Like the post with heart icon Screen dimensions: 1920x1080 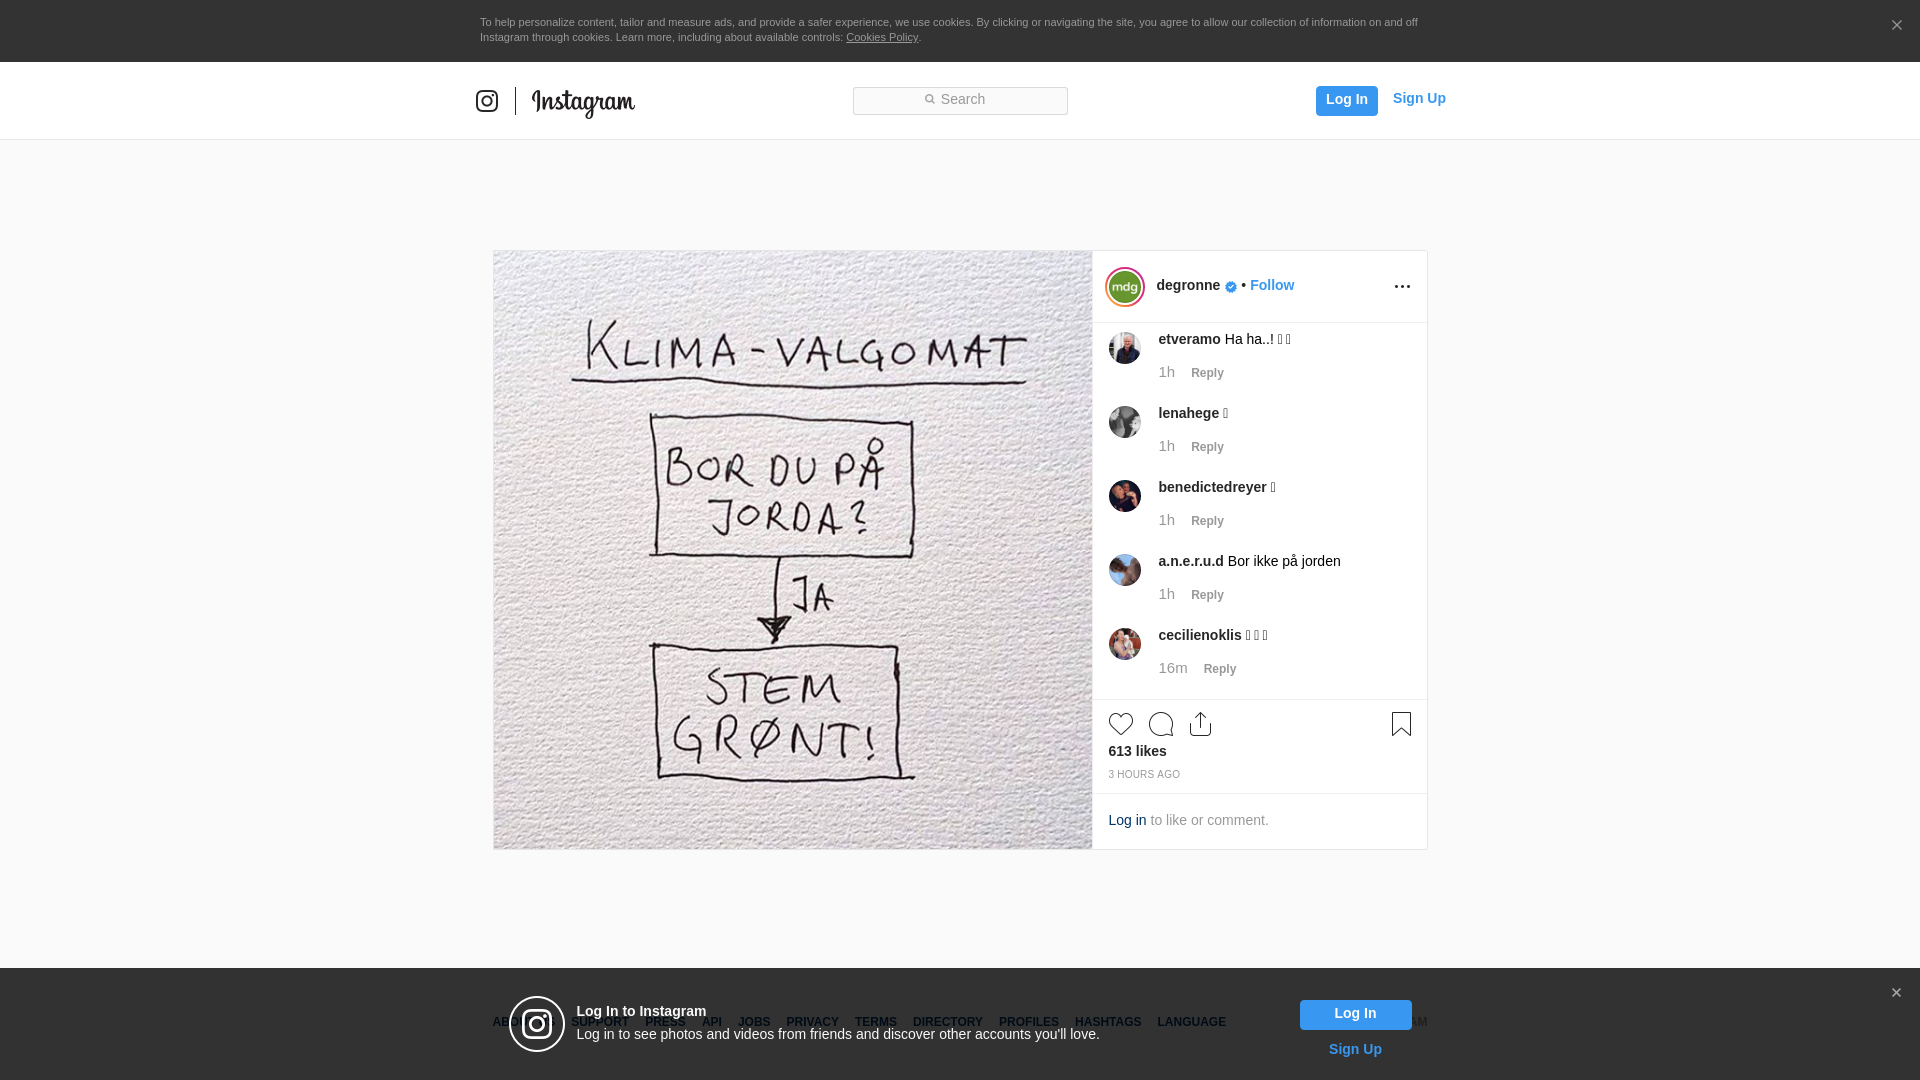click(1120, 724)
